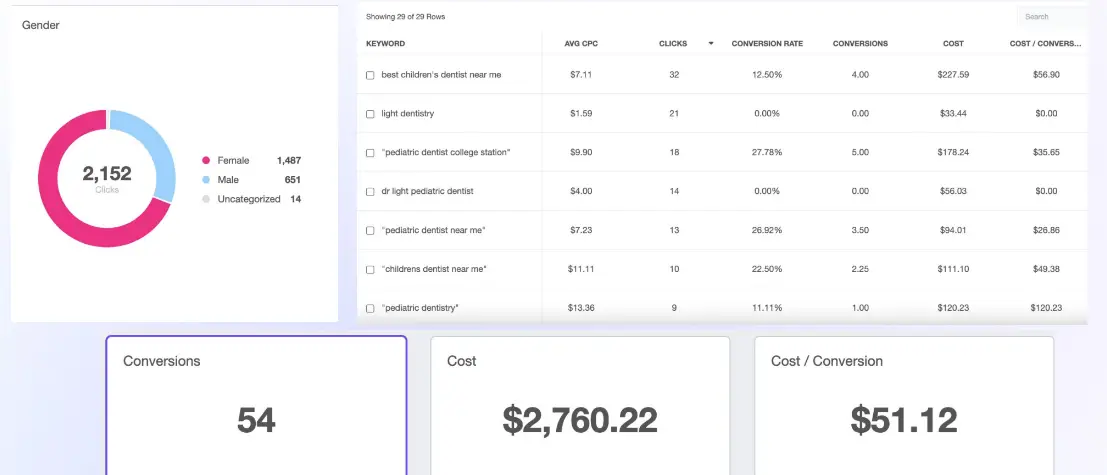Click the blue Male legend dot
Image resolution: width=1107 pixels, height=475 pixels.
(206, 180)
